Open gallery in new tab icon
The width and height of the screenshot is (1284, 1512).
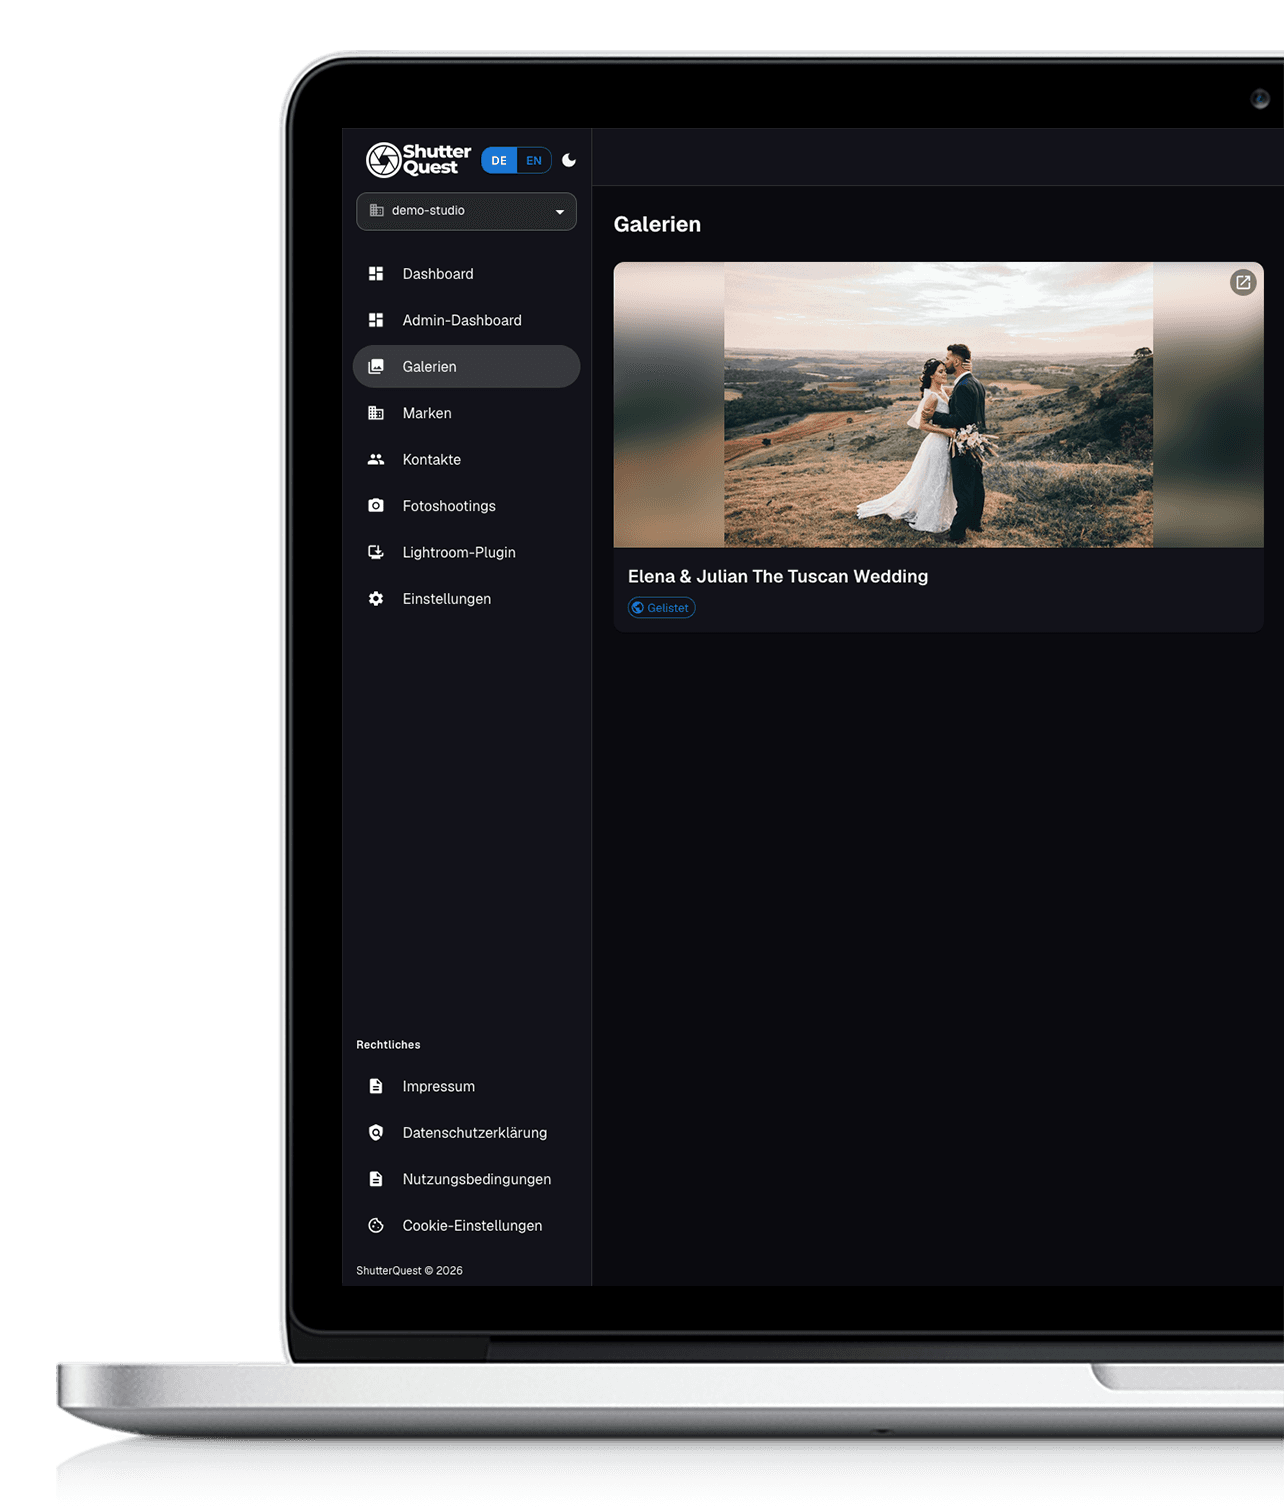coord(1243,283)
